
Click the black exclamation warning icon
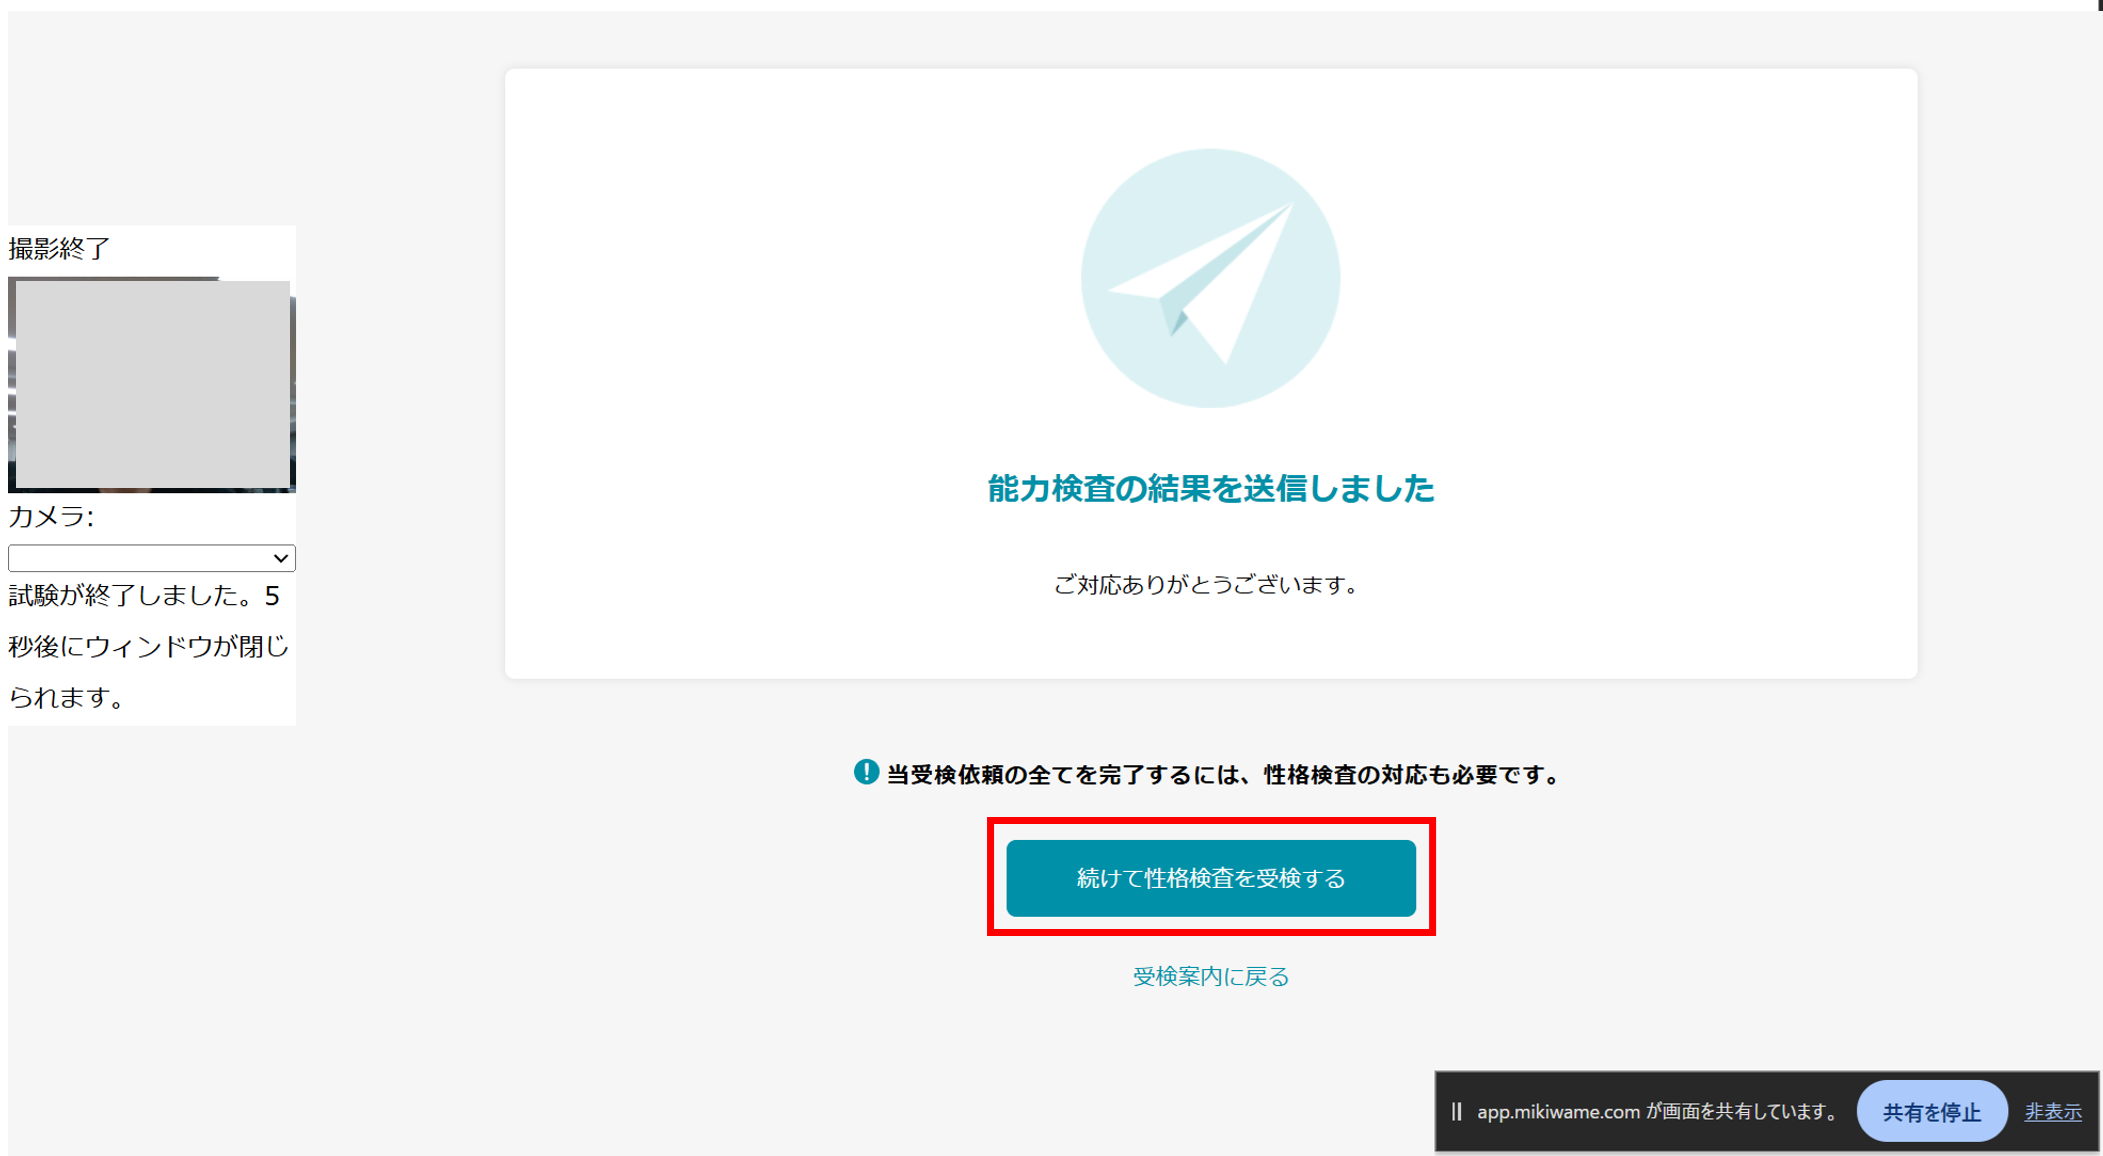click(x=866, y=773)
